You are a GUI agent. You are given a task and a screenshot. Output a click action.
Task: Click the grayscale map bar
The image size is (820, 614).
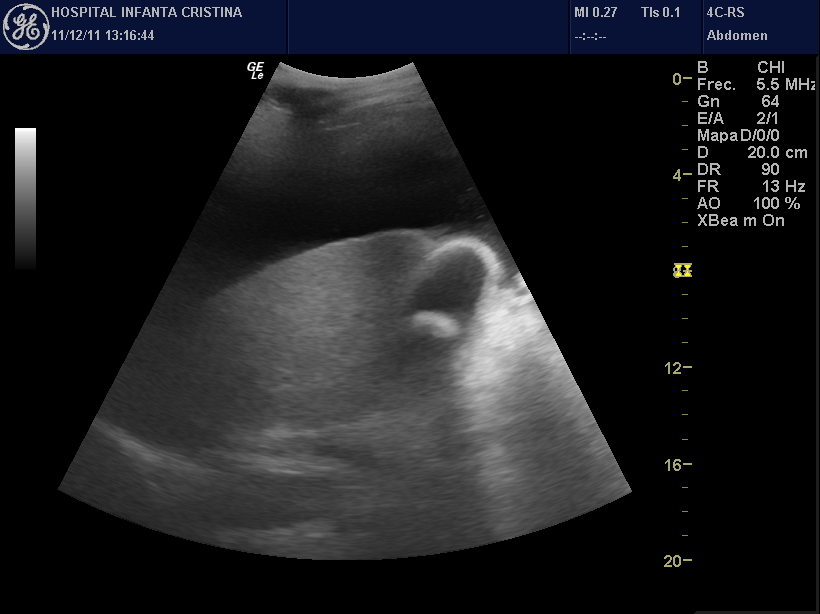tap(26, 198)
